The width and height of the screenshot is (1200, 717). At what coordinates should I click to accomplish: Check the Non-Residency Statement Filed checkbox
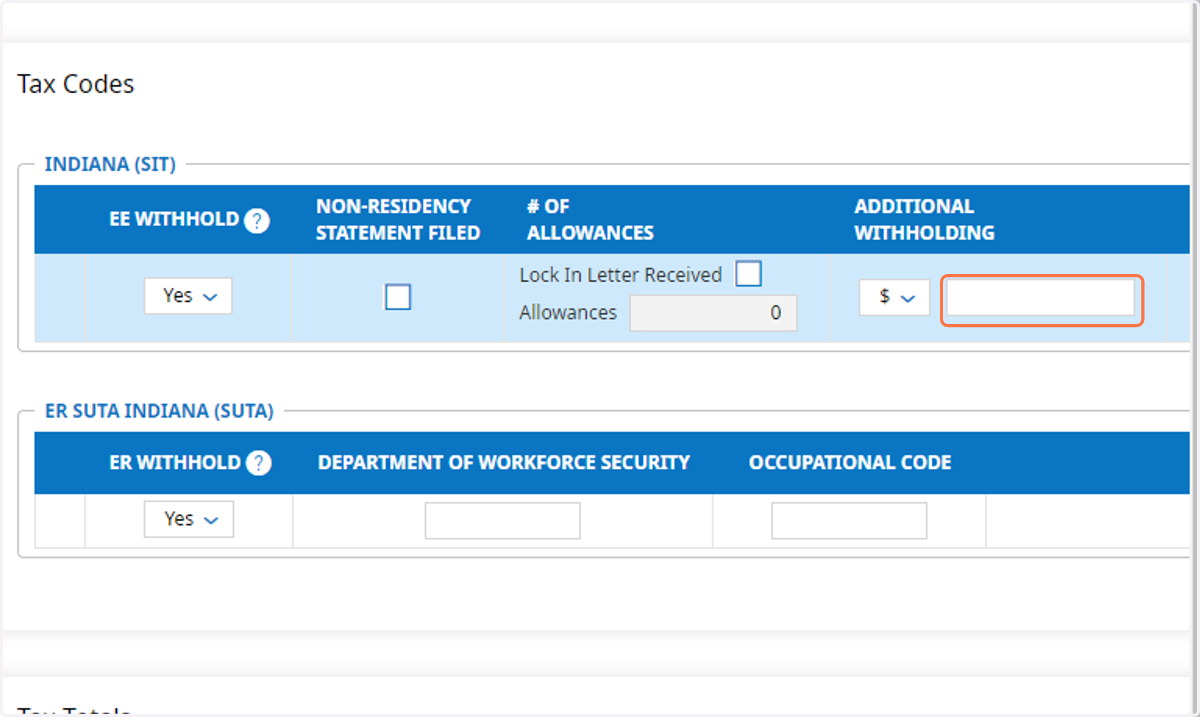tap(398, 297)
